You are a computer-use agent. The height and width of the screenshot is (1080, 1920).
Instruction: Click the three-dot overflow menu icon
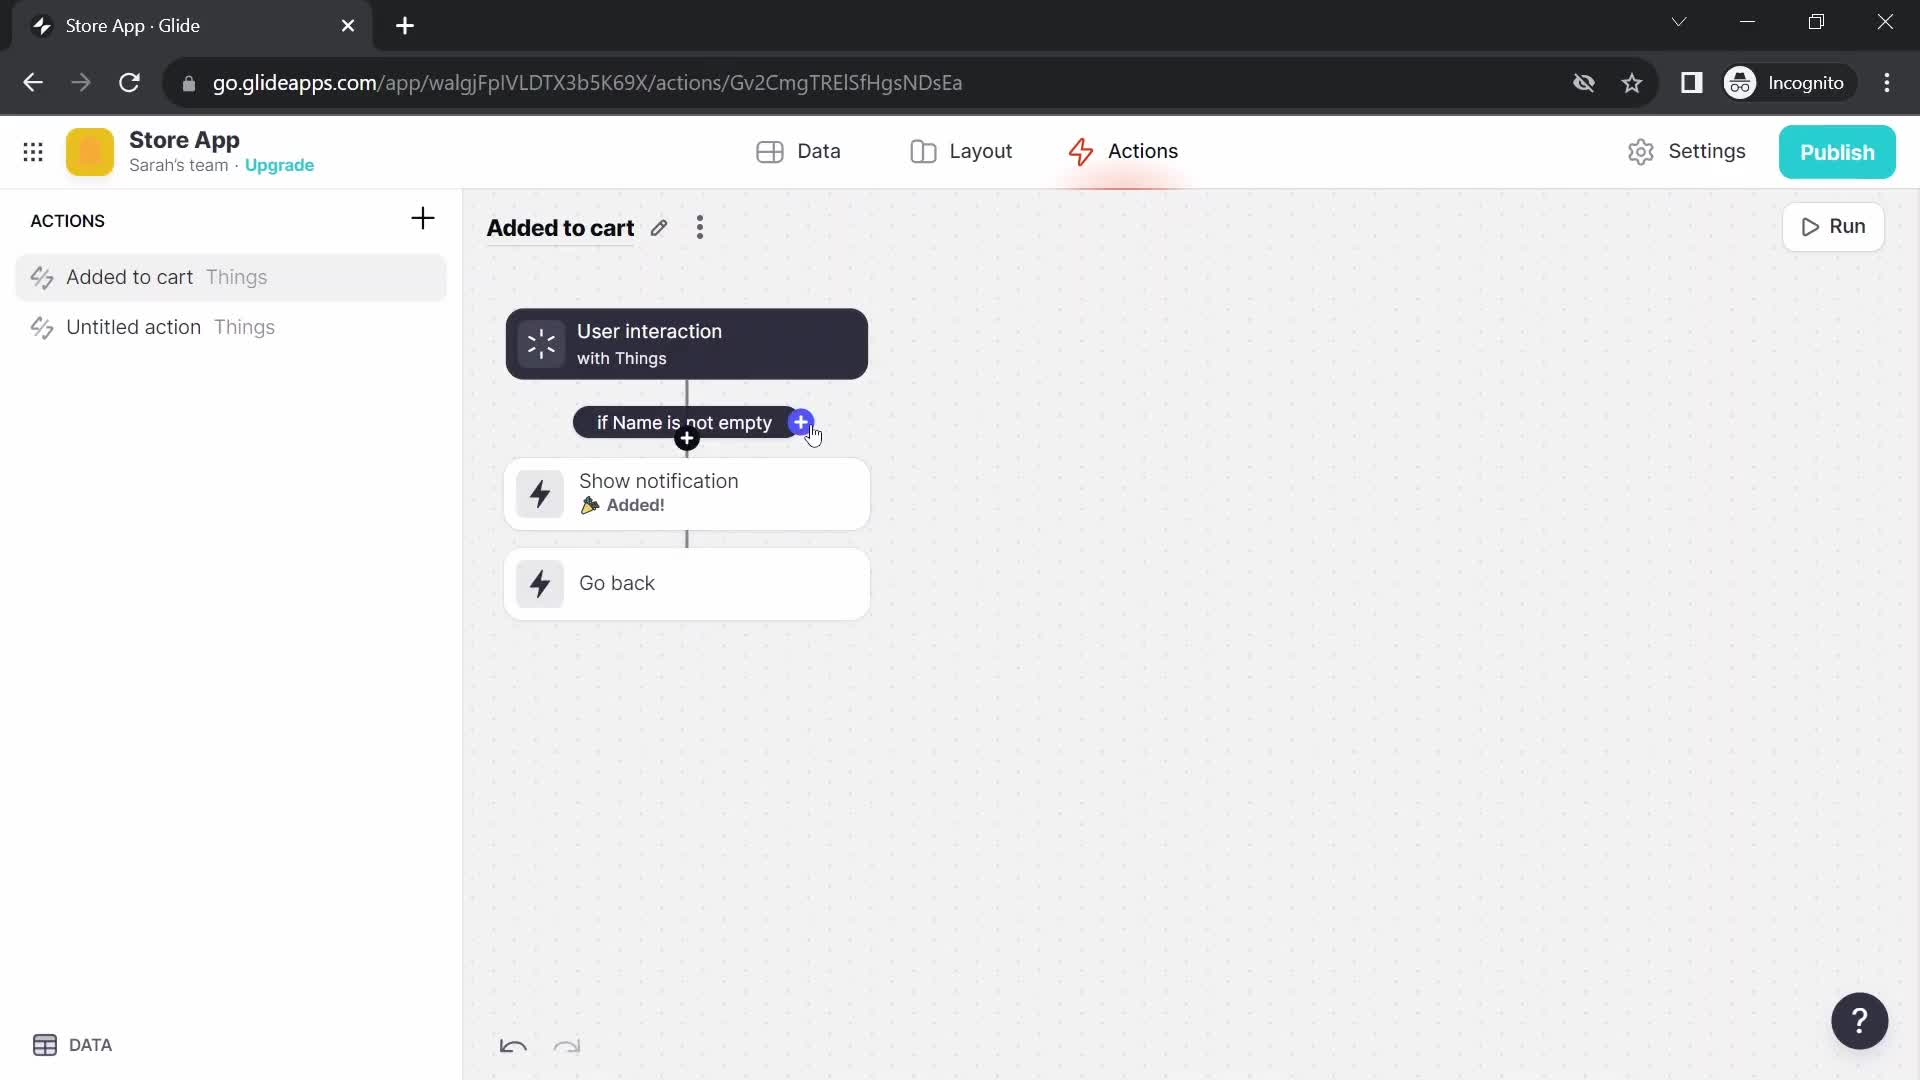(x=700, y=227)
